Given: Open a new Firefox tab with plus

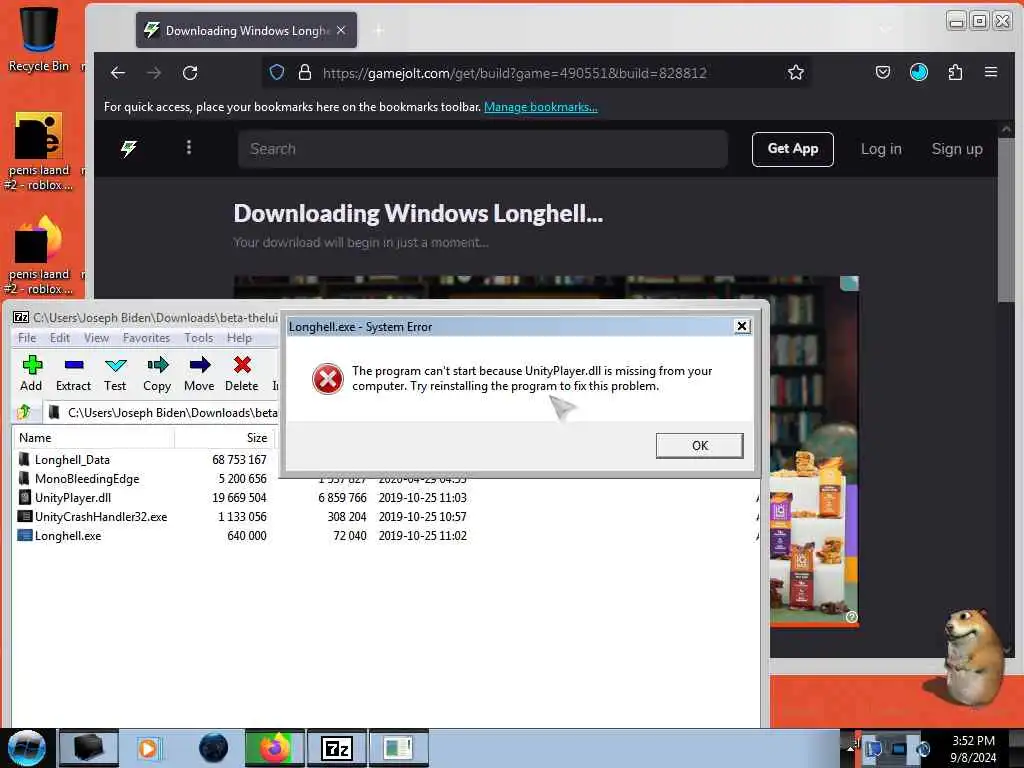Looking at the screenshot, I should click(379, 30).
